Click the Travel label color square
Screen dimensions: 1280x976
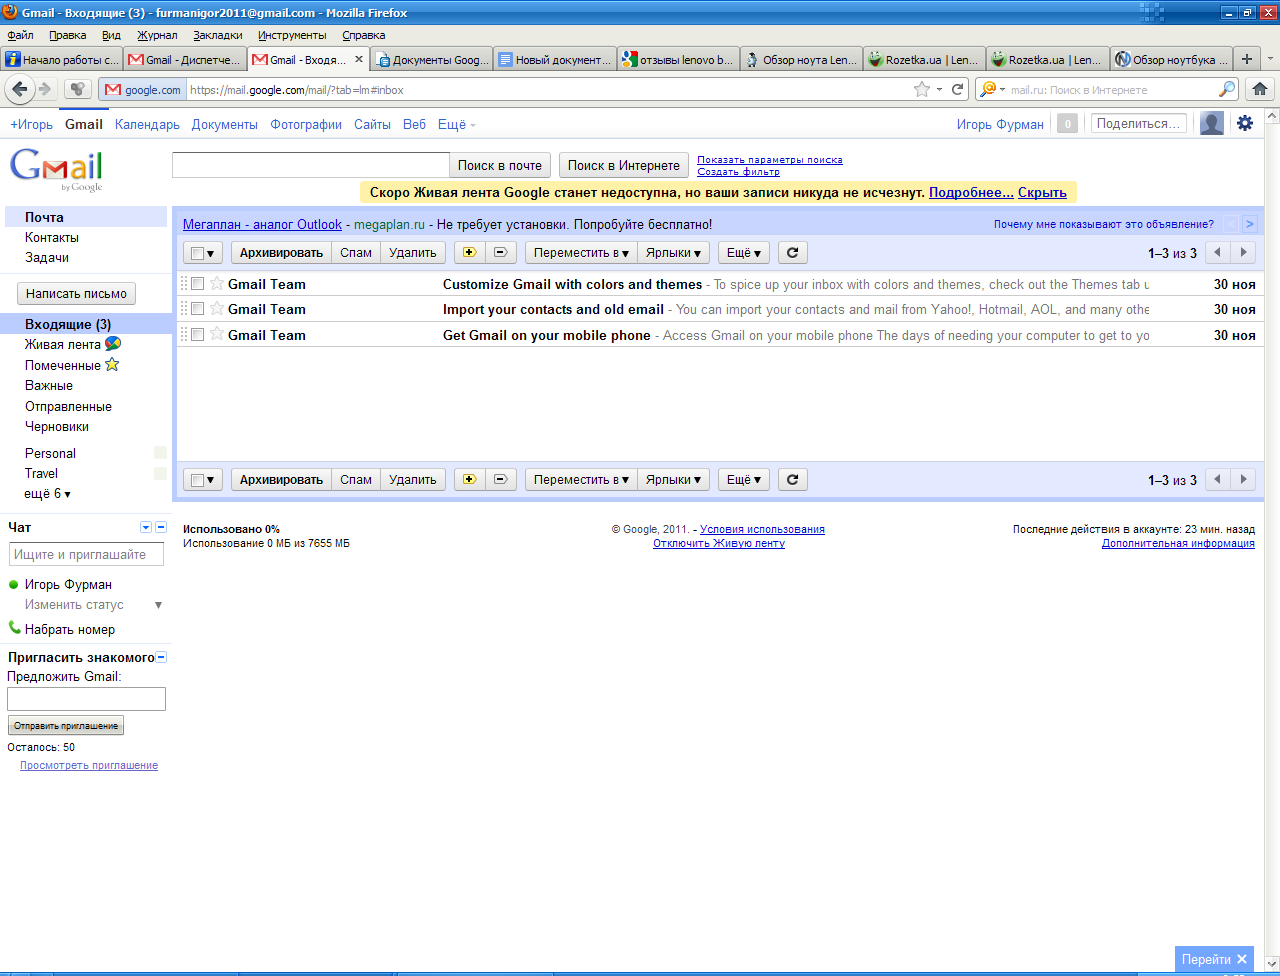pyautogui.click(x=160, y=473)
